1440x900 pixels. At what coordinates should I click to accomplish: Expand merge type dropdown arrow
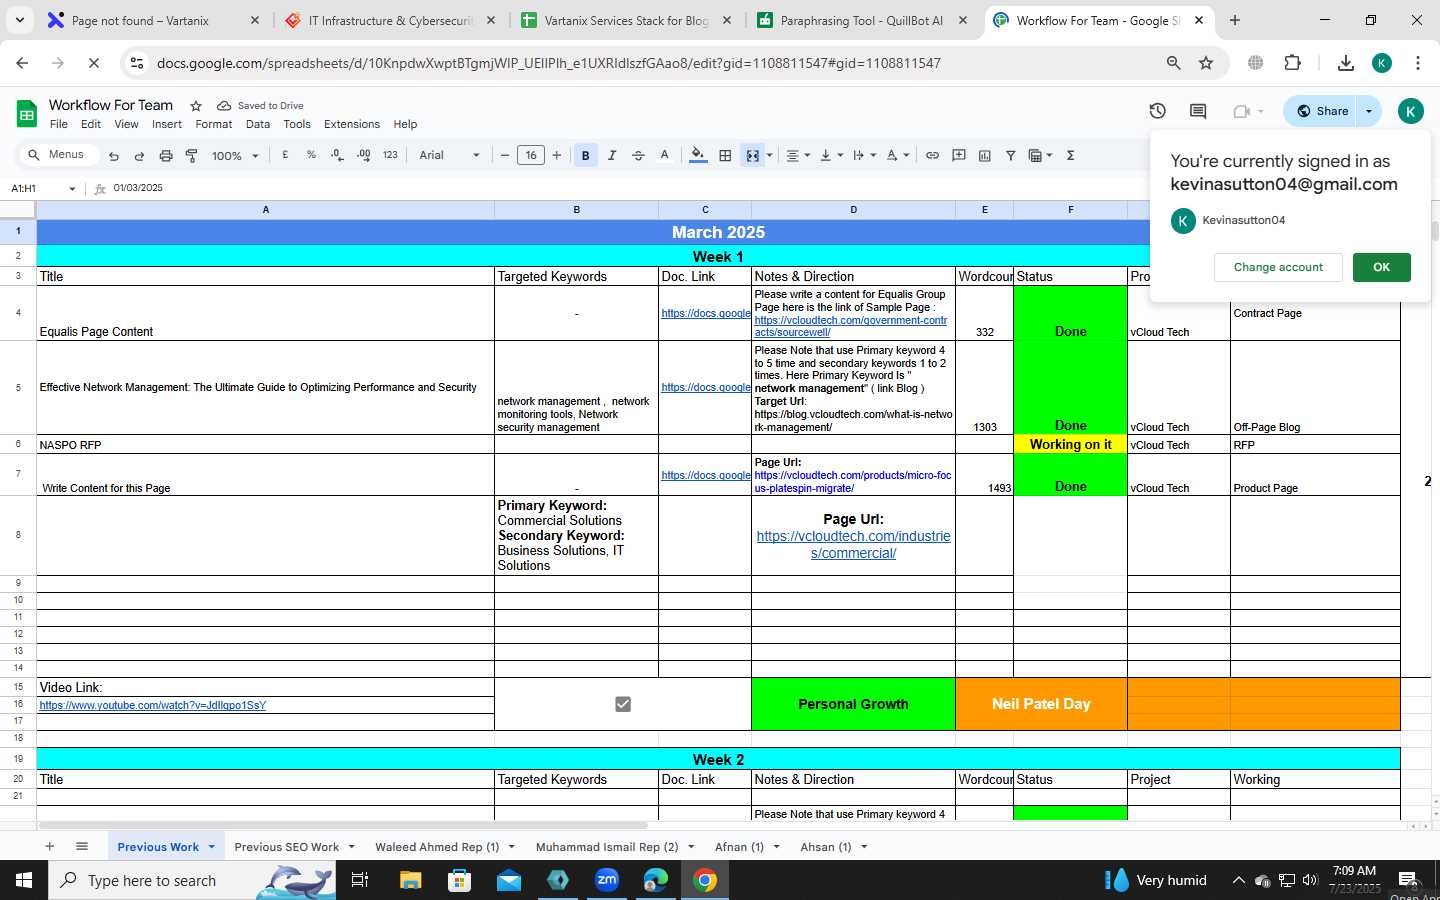769,155
